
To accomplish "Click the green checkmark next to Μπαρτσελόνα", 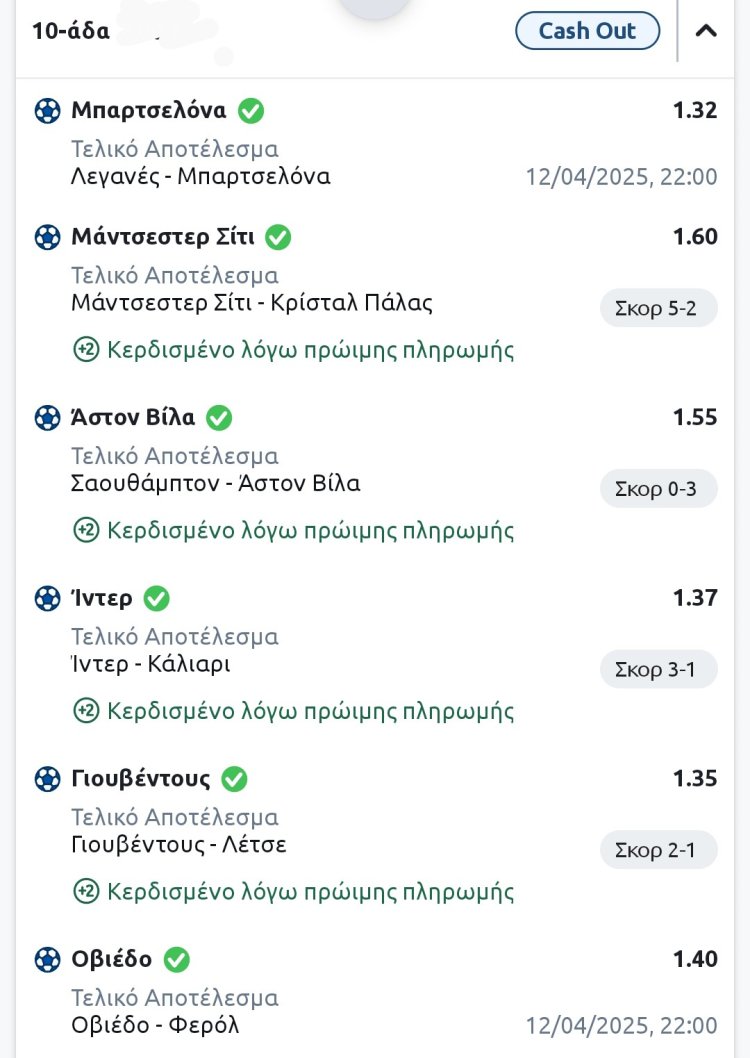I will 251,111.
